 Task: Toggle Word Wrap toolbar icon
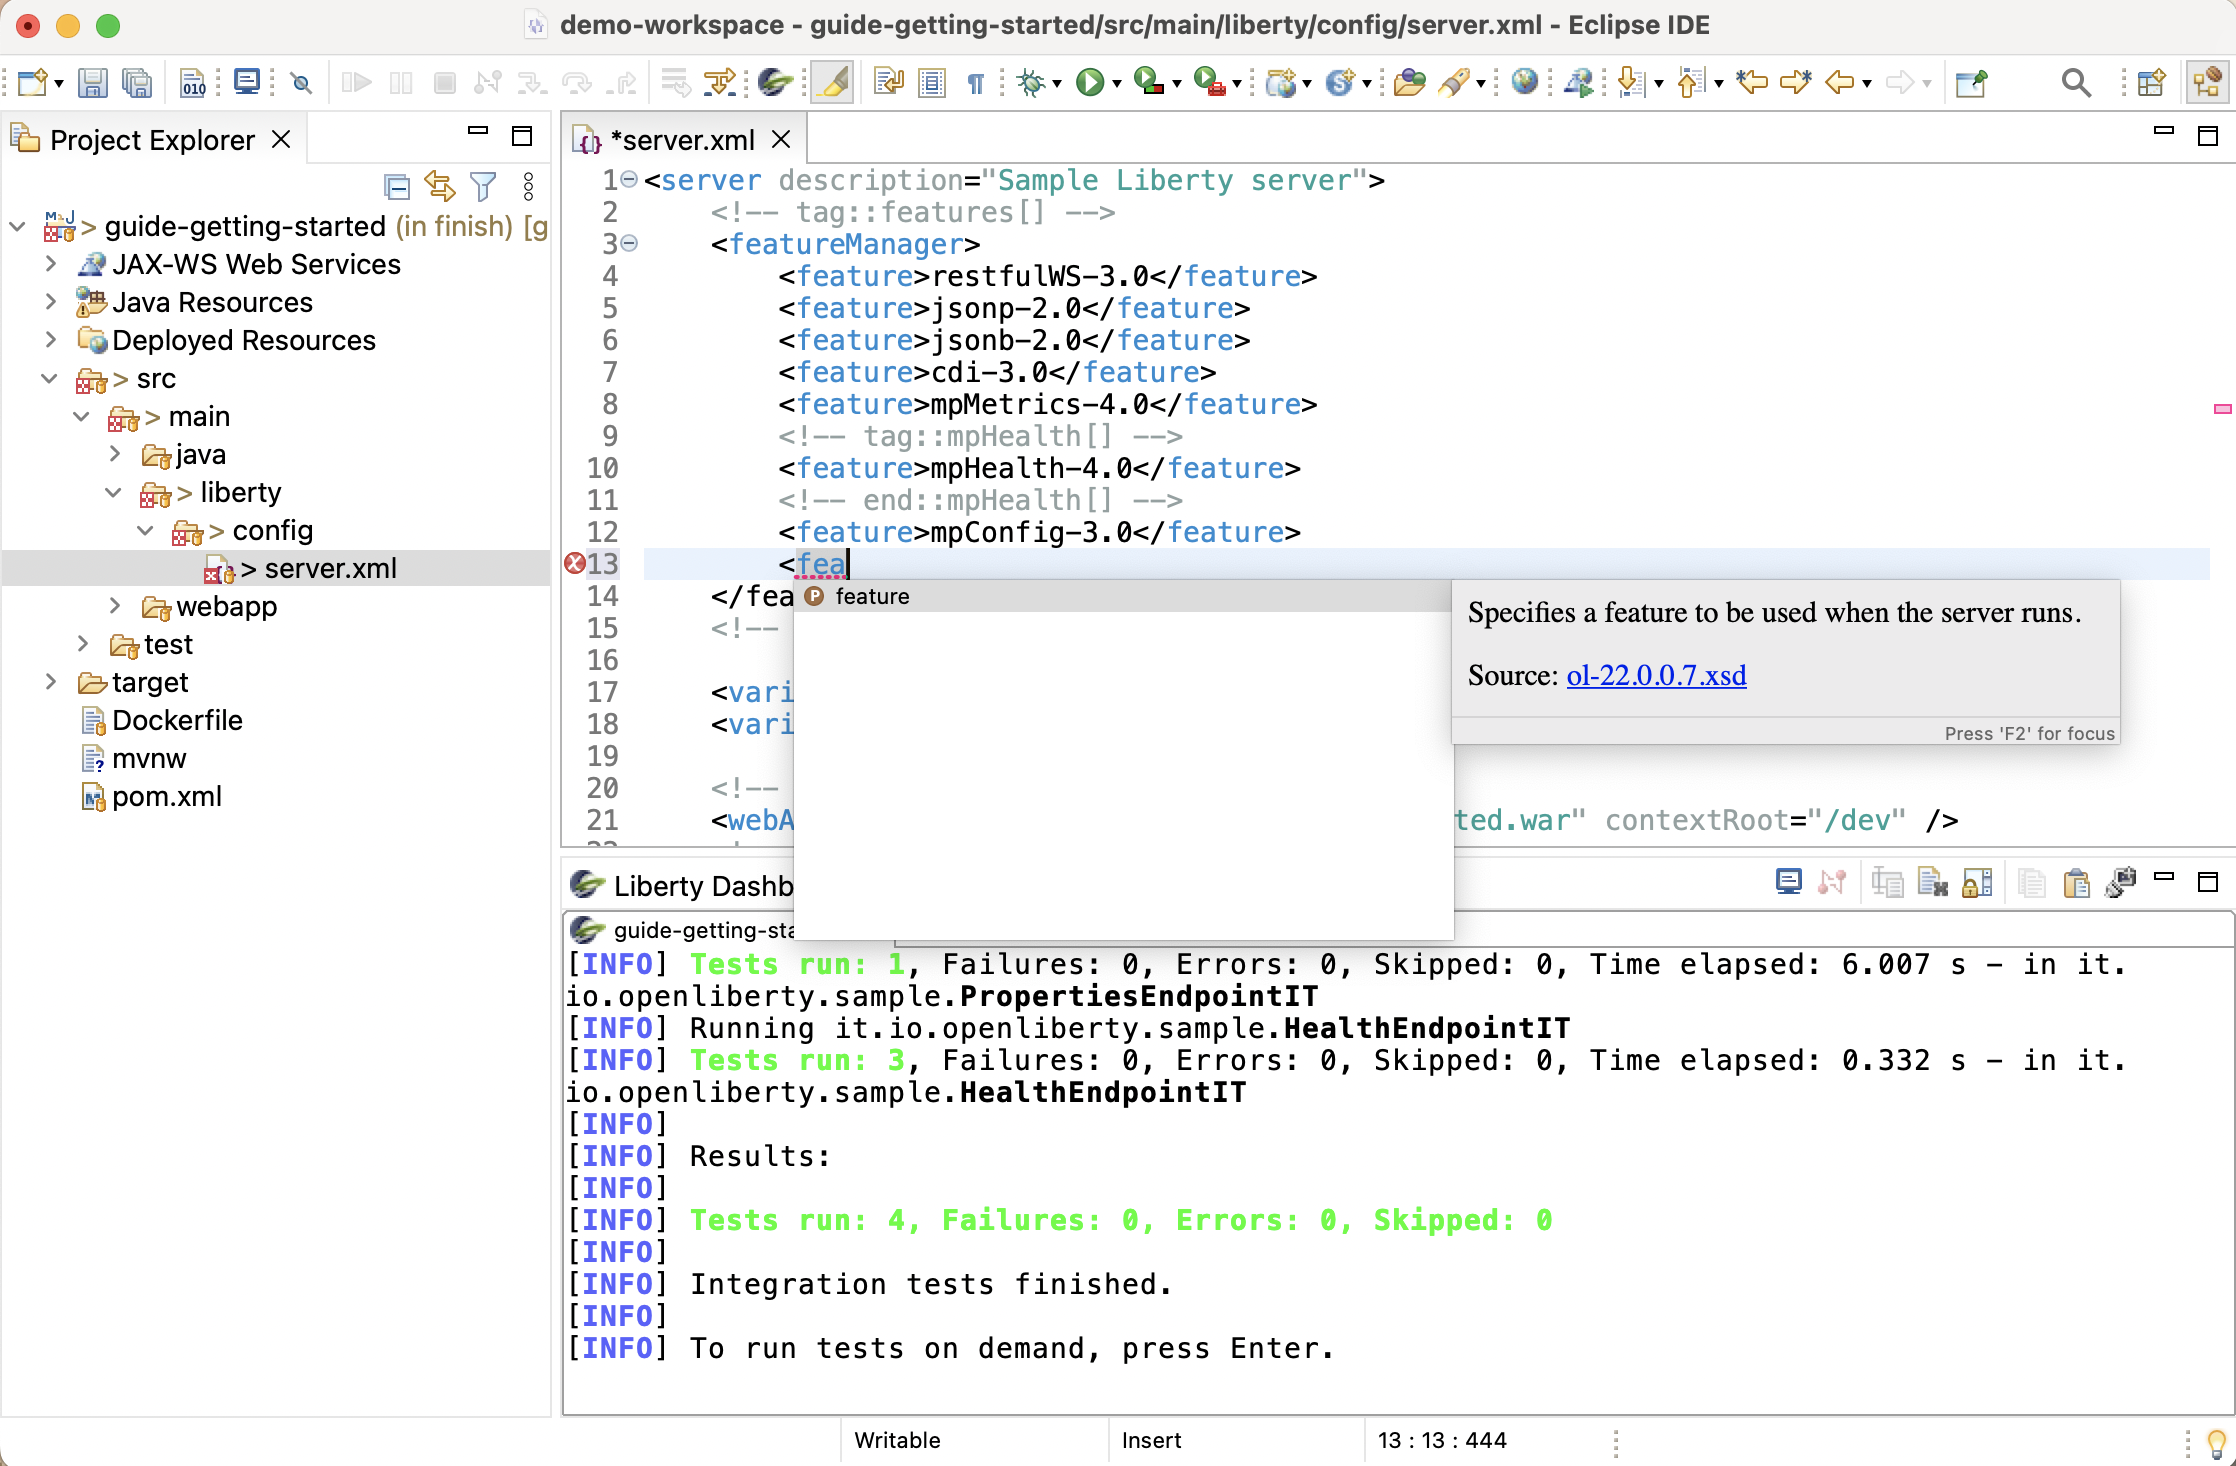888,82
